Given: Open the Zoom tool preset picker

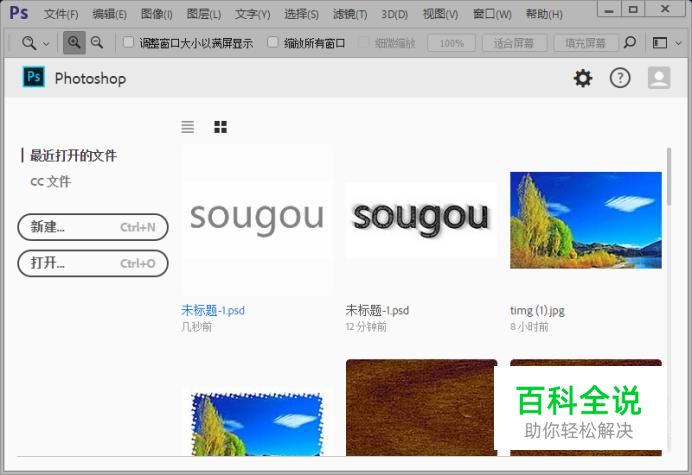Looking at the screenshot, I should point(35,43).
